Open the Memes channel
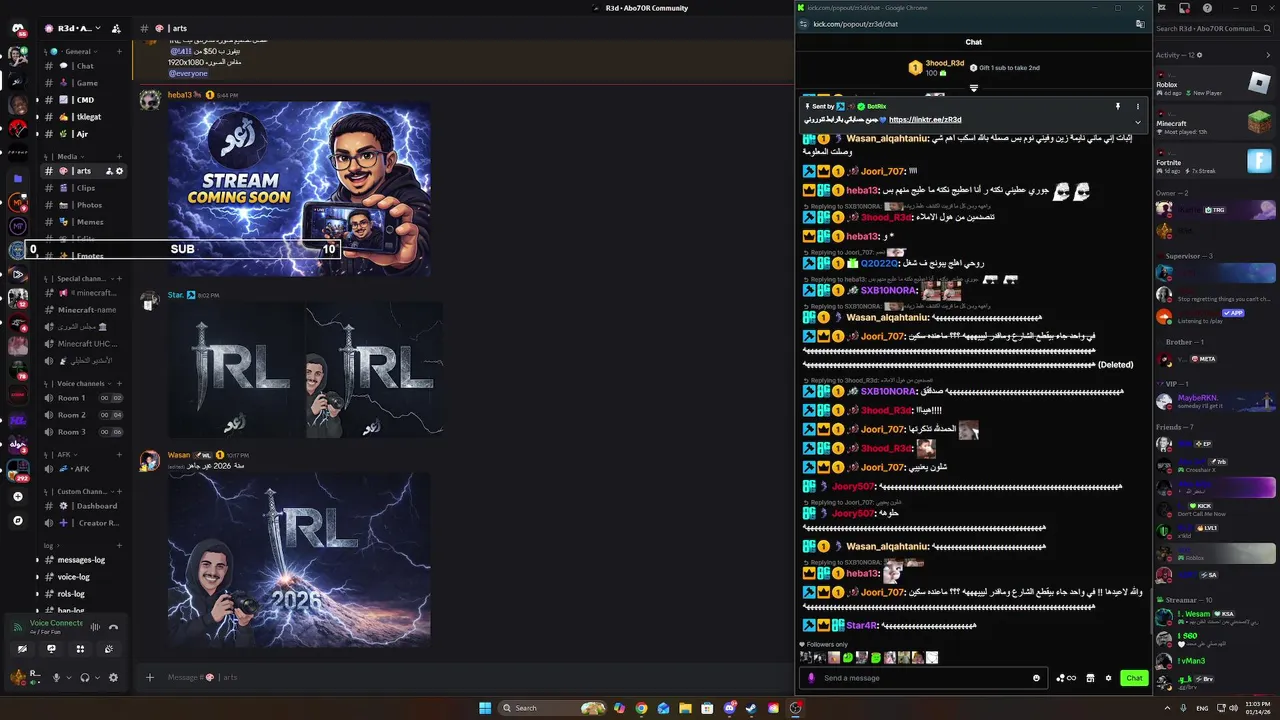This screenshot has height=720, width=1280. [x=84, y=222]
